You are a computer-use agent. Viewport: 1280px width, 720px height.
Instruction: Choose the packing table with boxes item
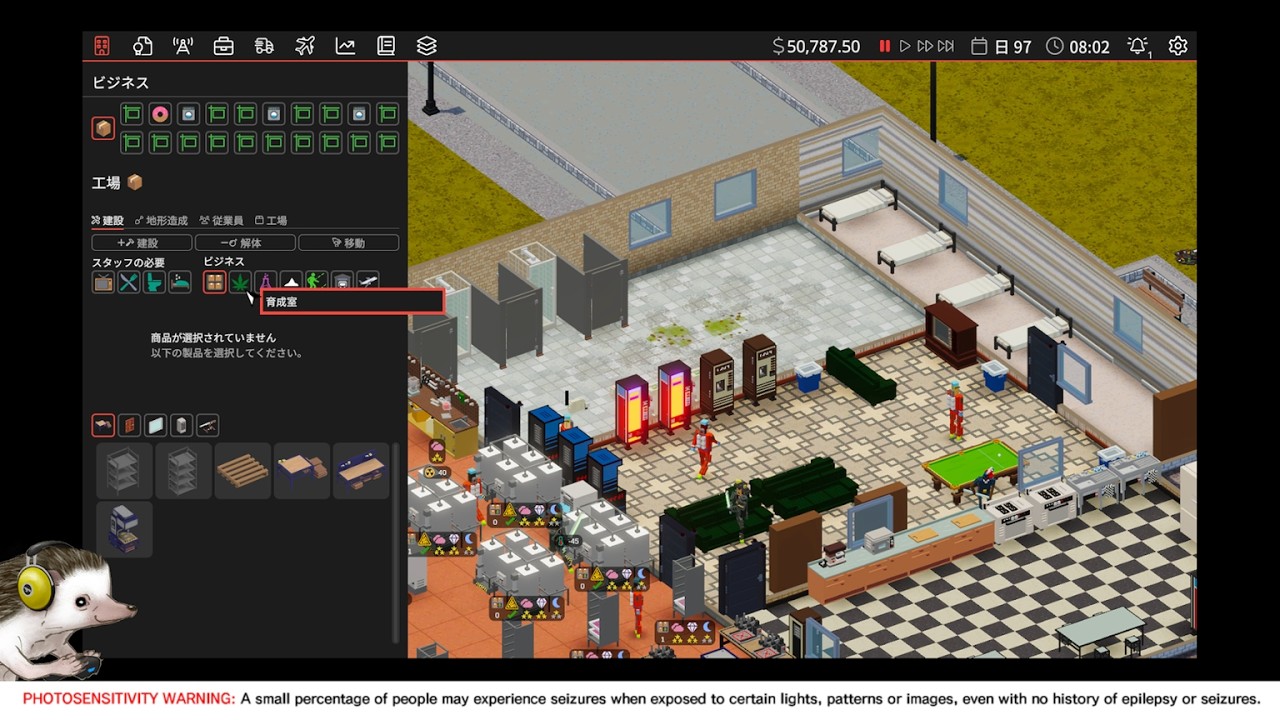tap(302, 471)
